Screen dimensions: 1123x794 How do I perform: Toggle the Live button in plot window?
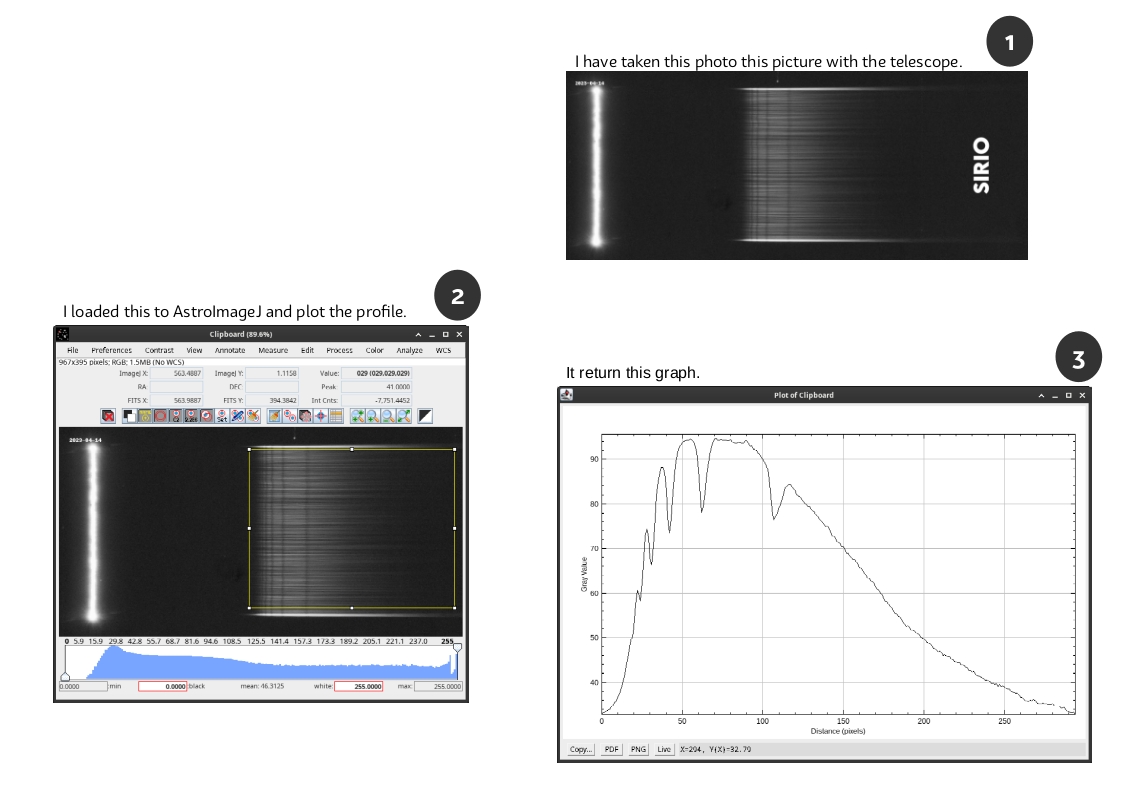pos(664,749)
